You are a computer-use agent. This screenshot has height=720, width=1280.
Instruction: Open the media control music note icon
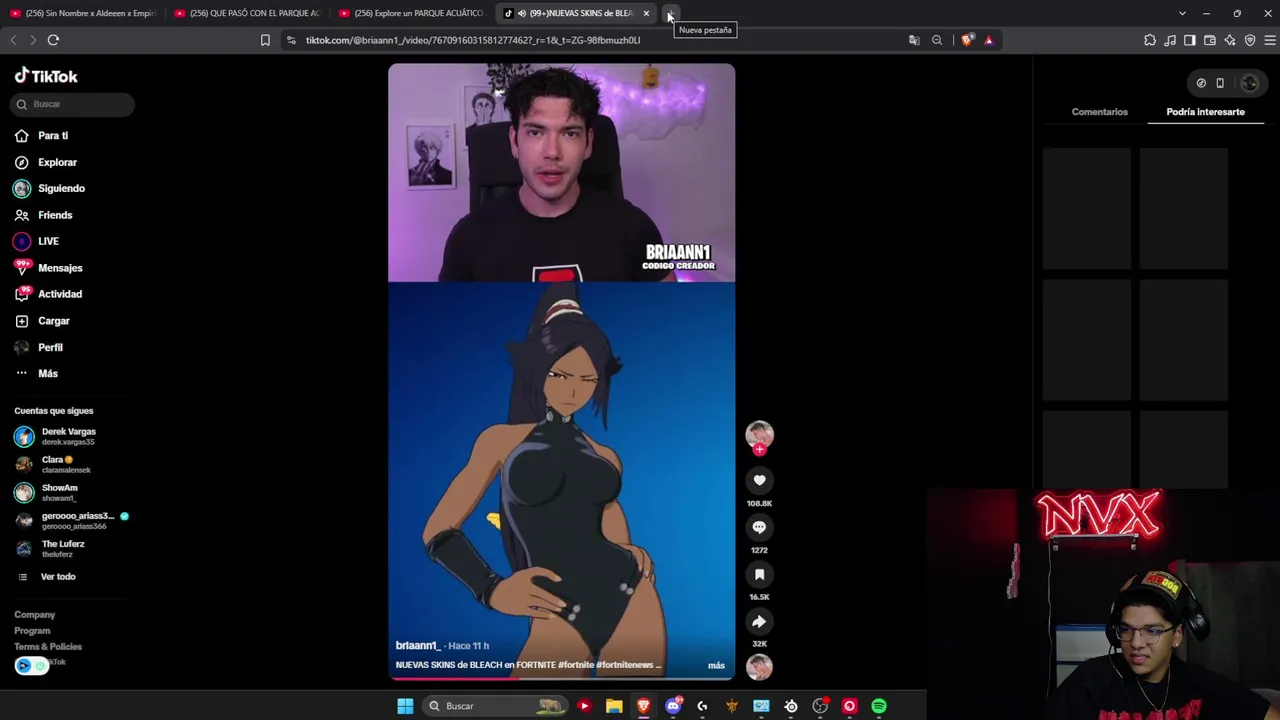1170,40
